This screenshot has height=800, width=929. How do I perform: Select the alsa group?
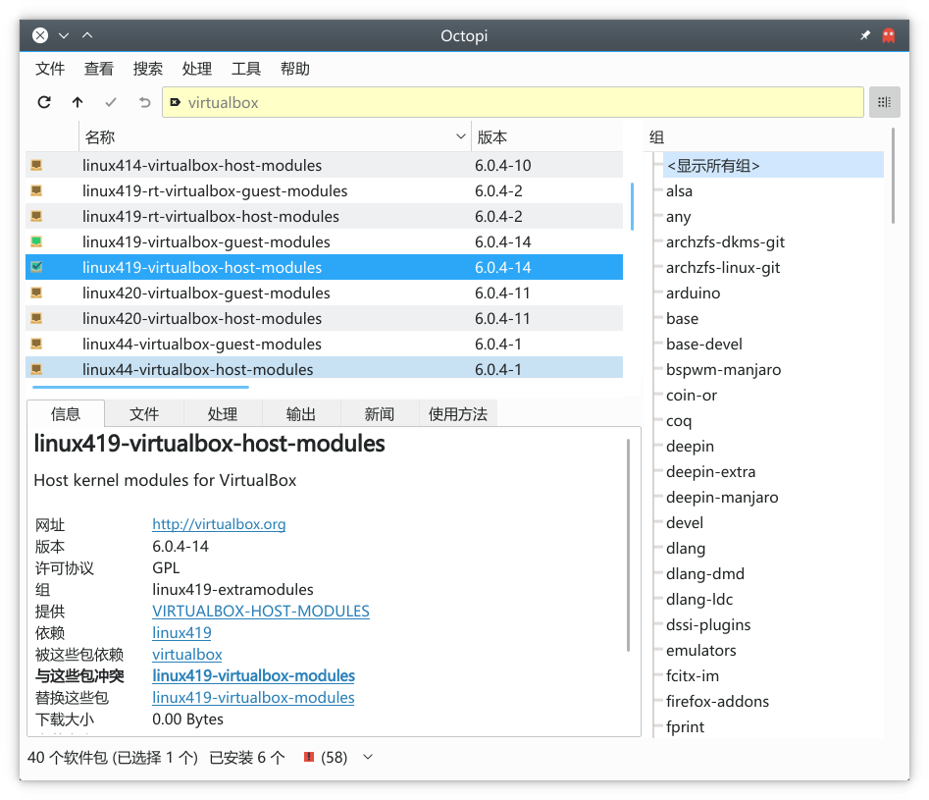pyautogui.click(x=679, y=191)
